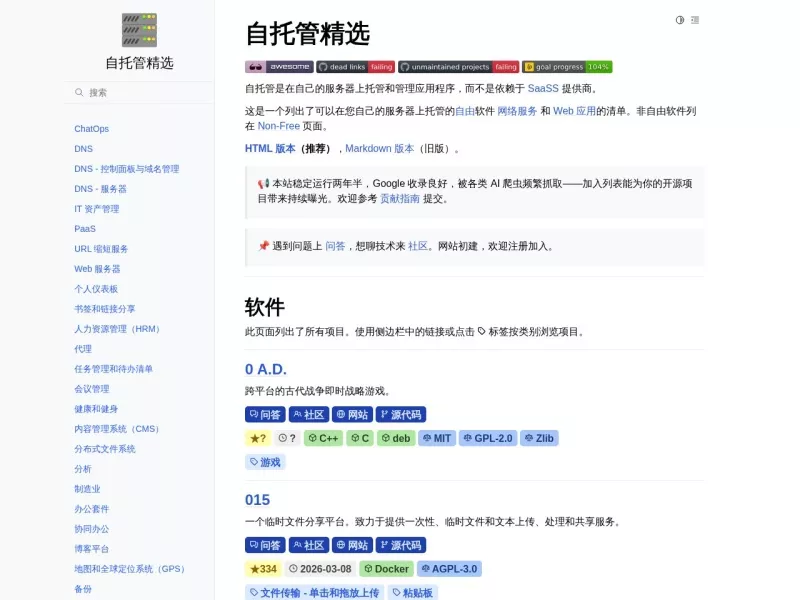Go to URL 缩短服务 category
800x600 pixels.
point(101,248)
